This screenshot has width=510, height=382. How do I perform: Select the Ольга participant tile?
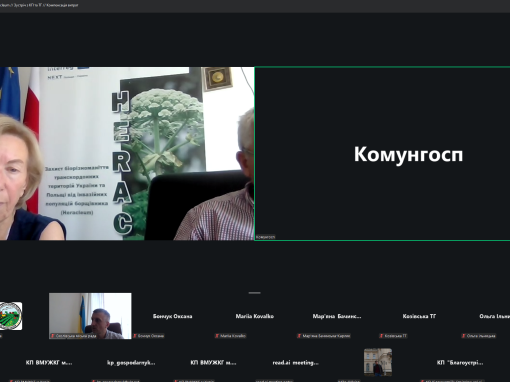click(x=485, y=316)
